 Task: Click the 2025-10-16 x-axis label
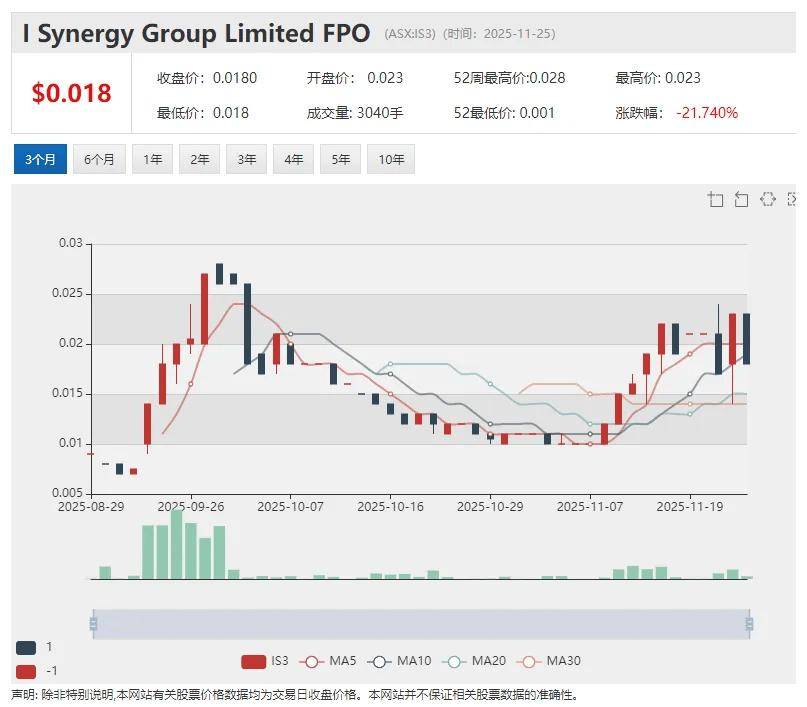coord(390,507)
